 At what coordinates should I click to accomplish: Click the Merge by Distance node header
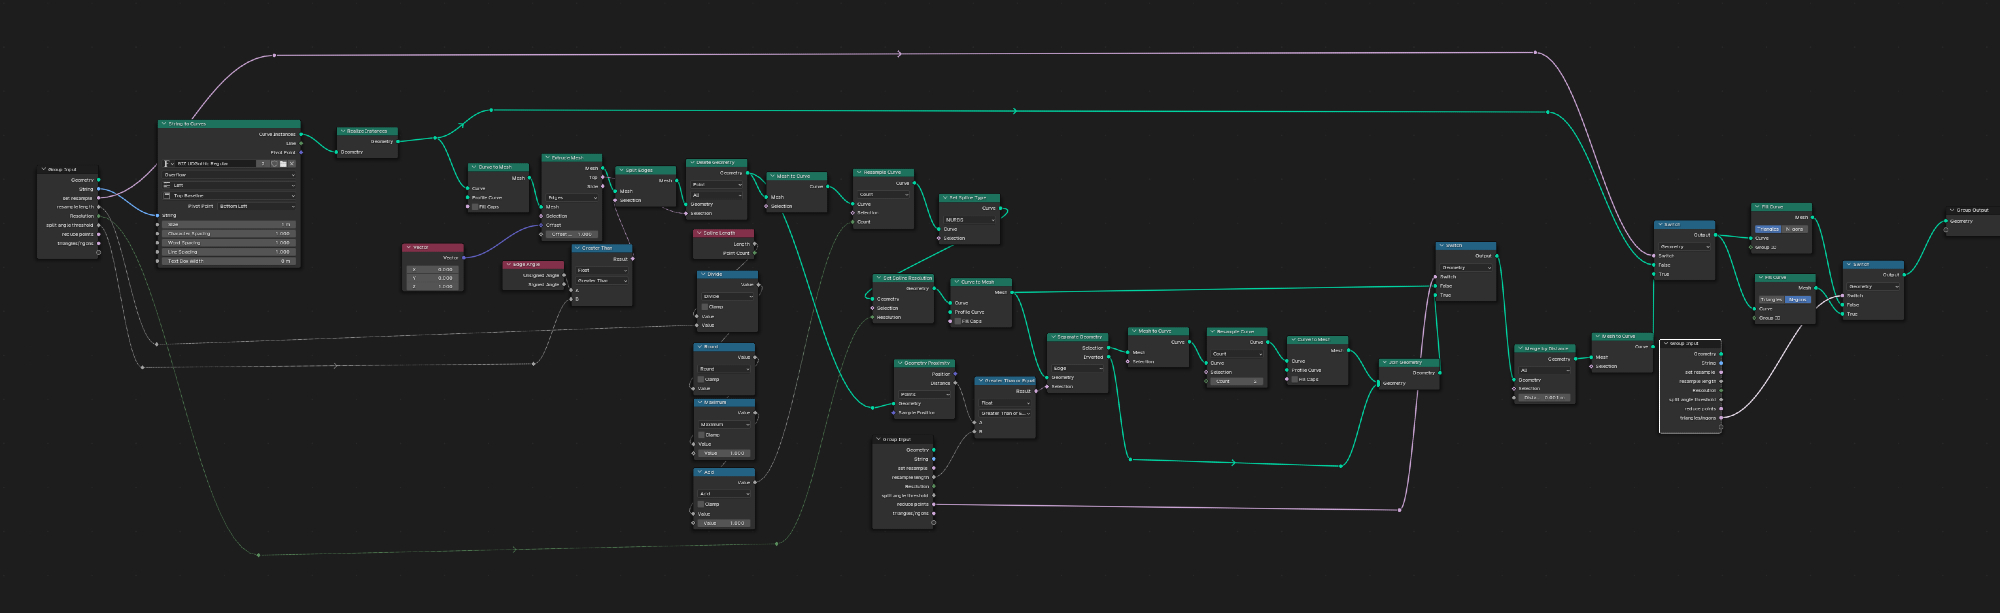click(x=1545, y=348)
